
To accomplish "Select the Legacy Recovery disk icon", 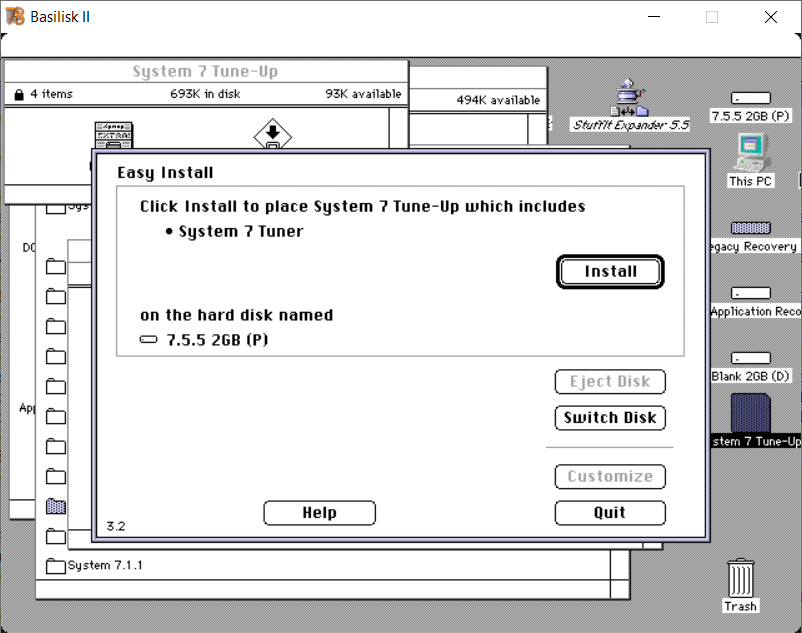I will point(750,228).
